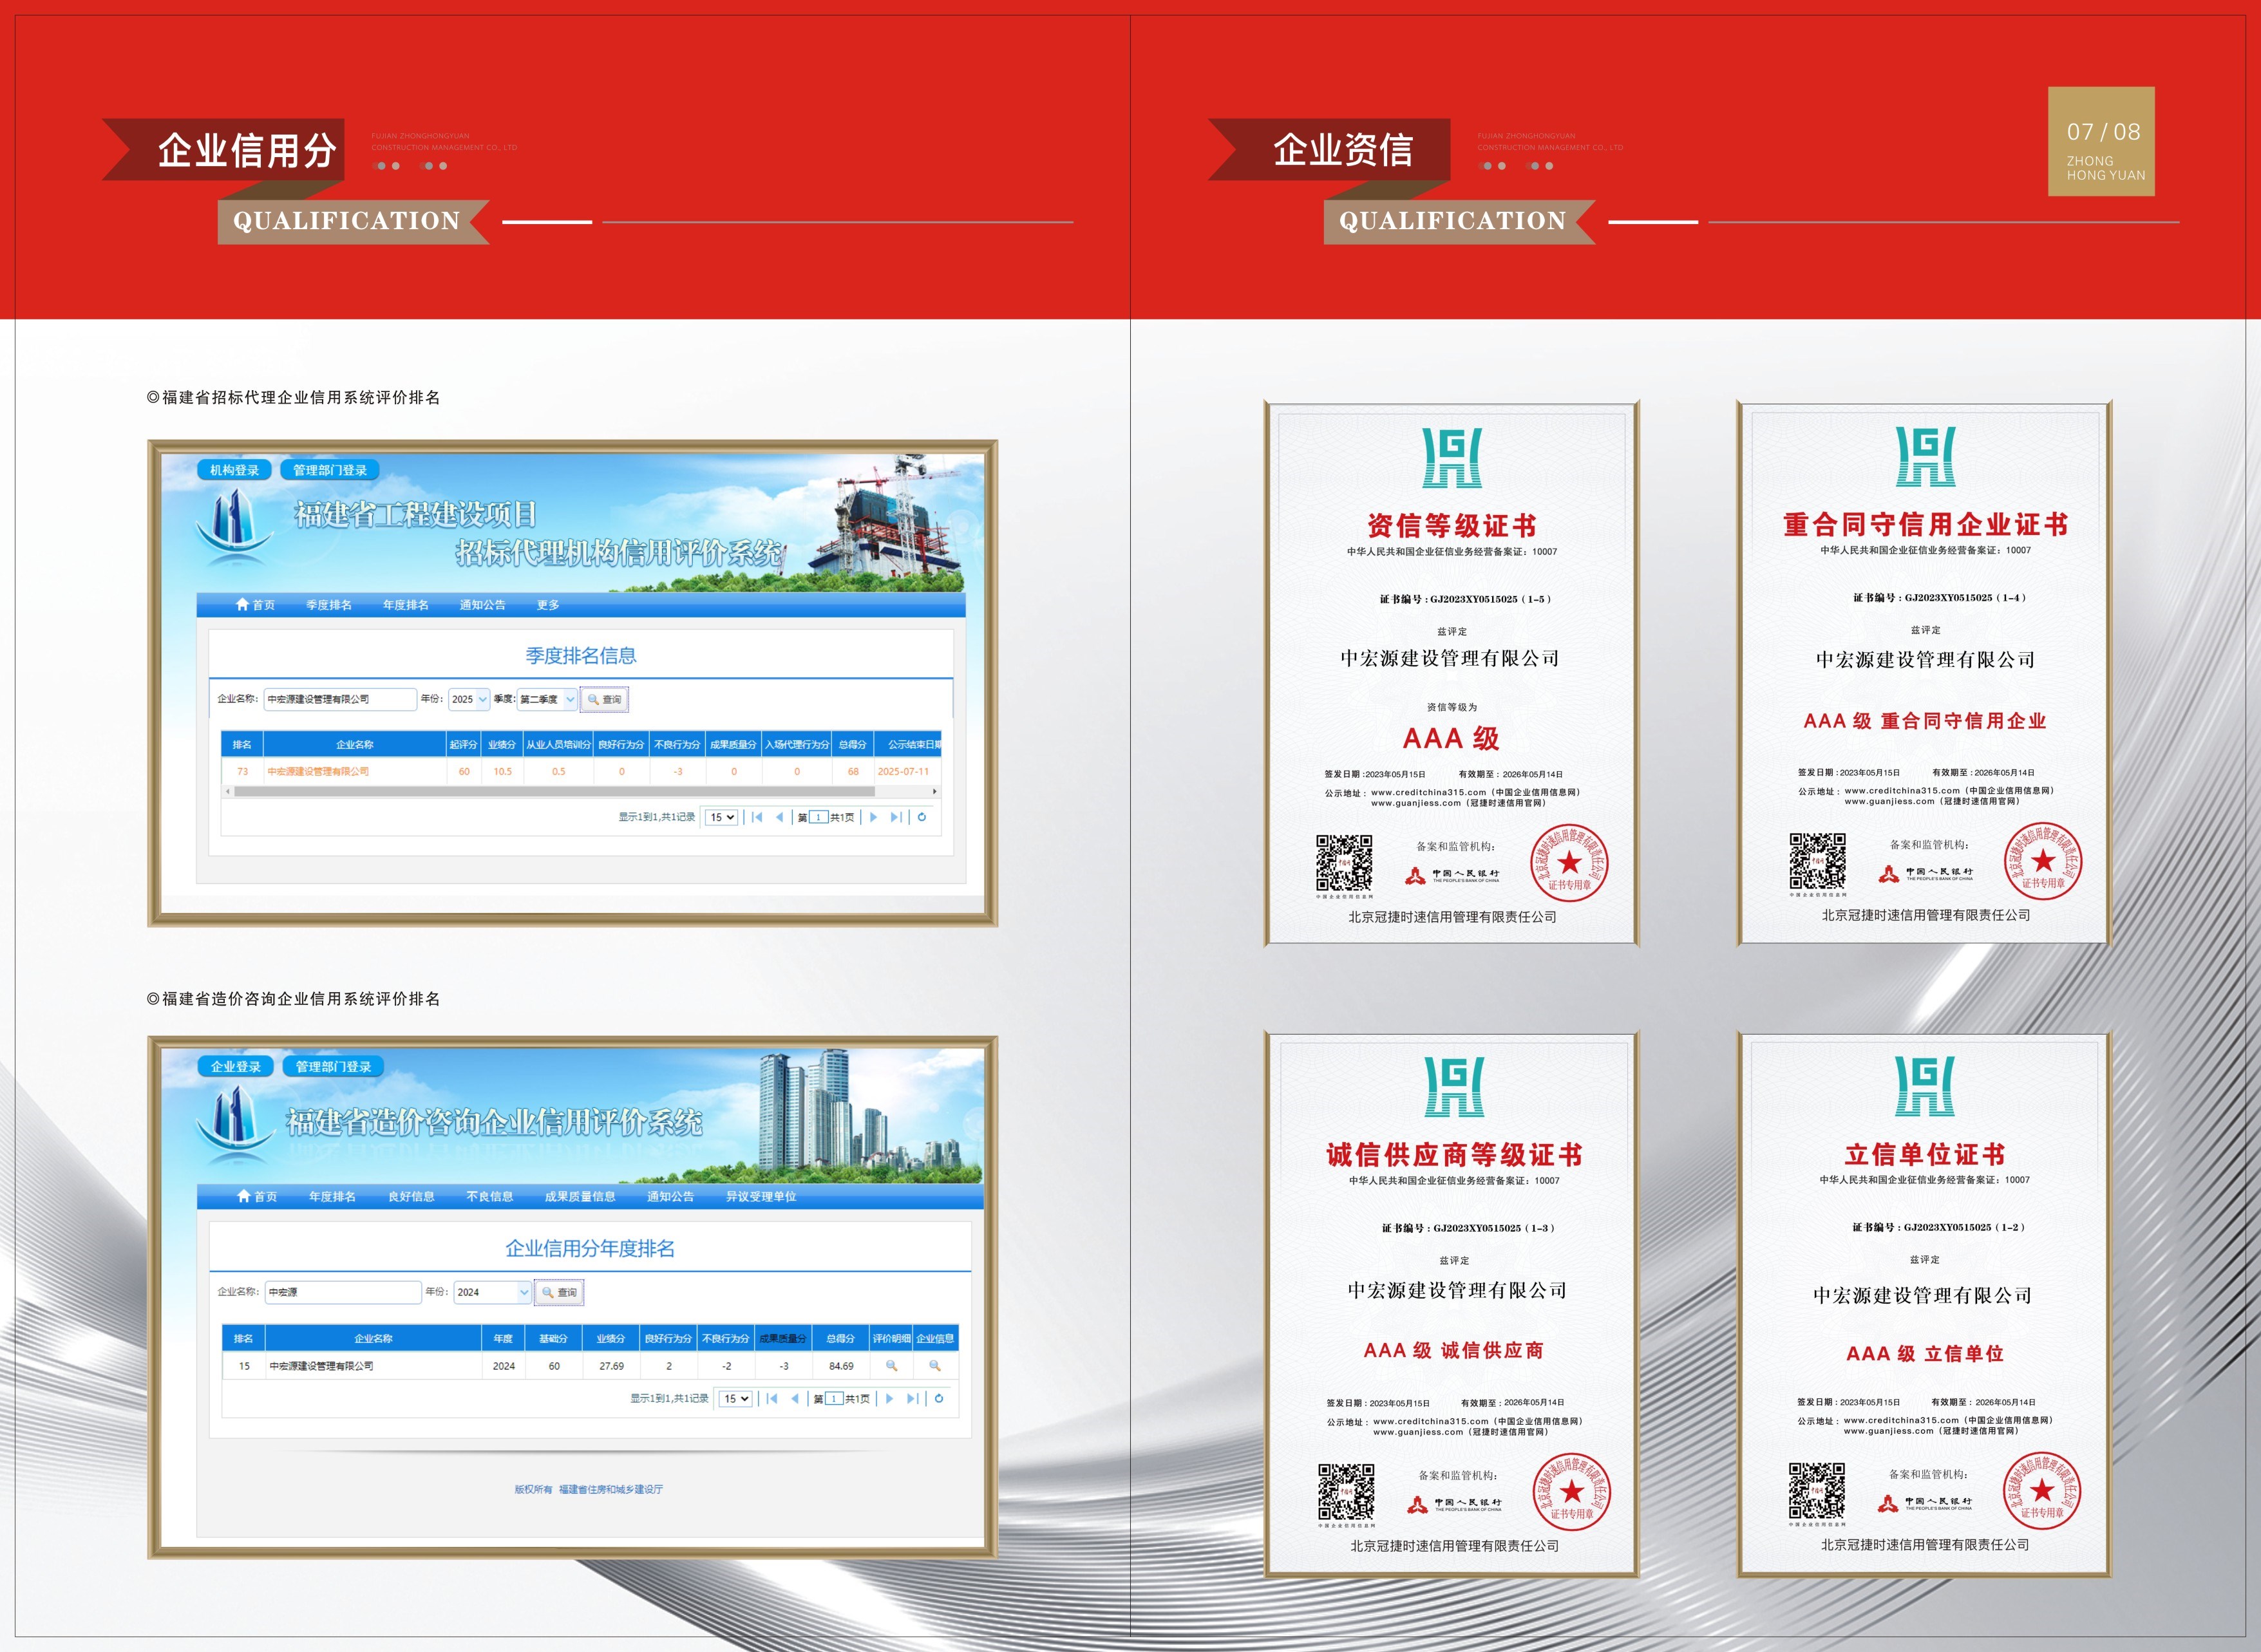Click the 企业登录 button

(235, 1066)
